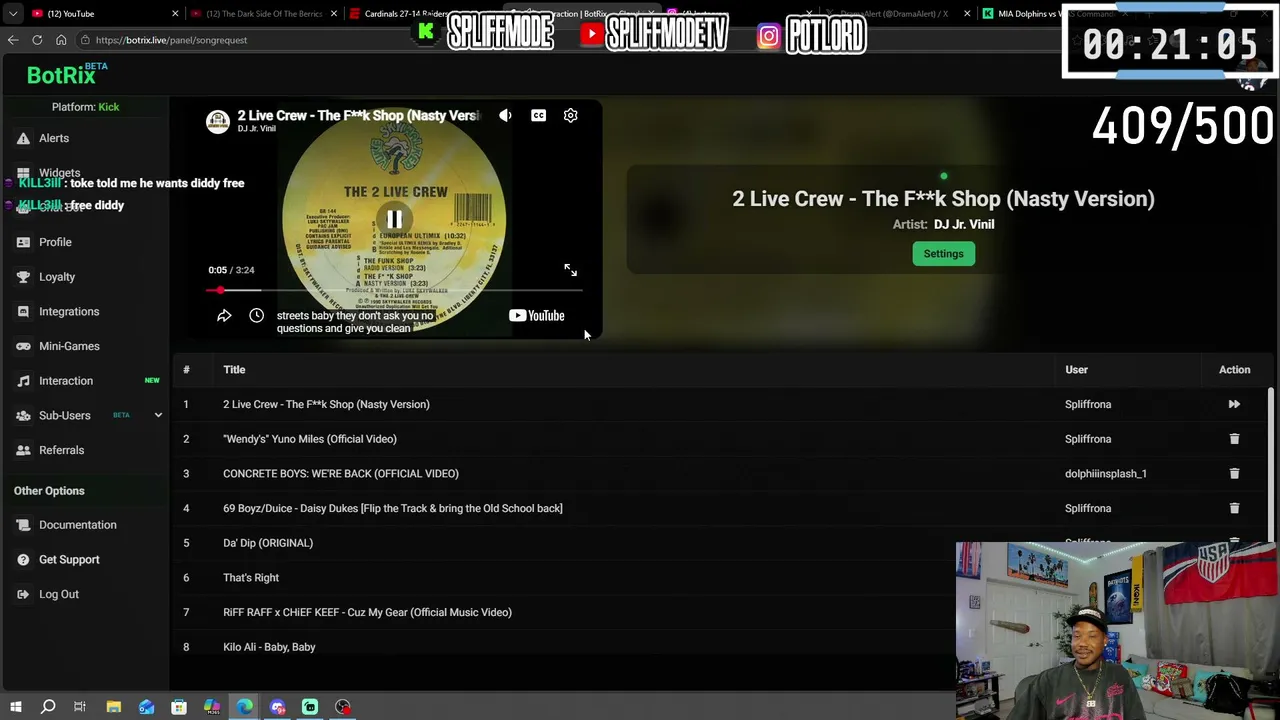Expand the Sub-Users dropdown arrow
Screen dimensions: 1280x720
158,415
